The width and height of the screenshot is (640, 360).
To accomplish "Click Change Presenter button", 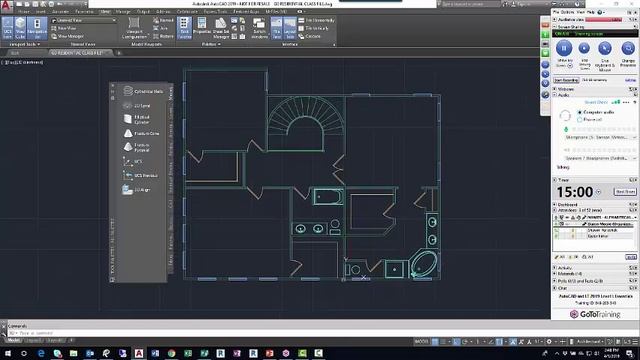I will pyautogui.click(x=628, y=48).
